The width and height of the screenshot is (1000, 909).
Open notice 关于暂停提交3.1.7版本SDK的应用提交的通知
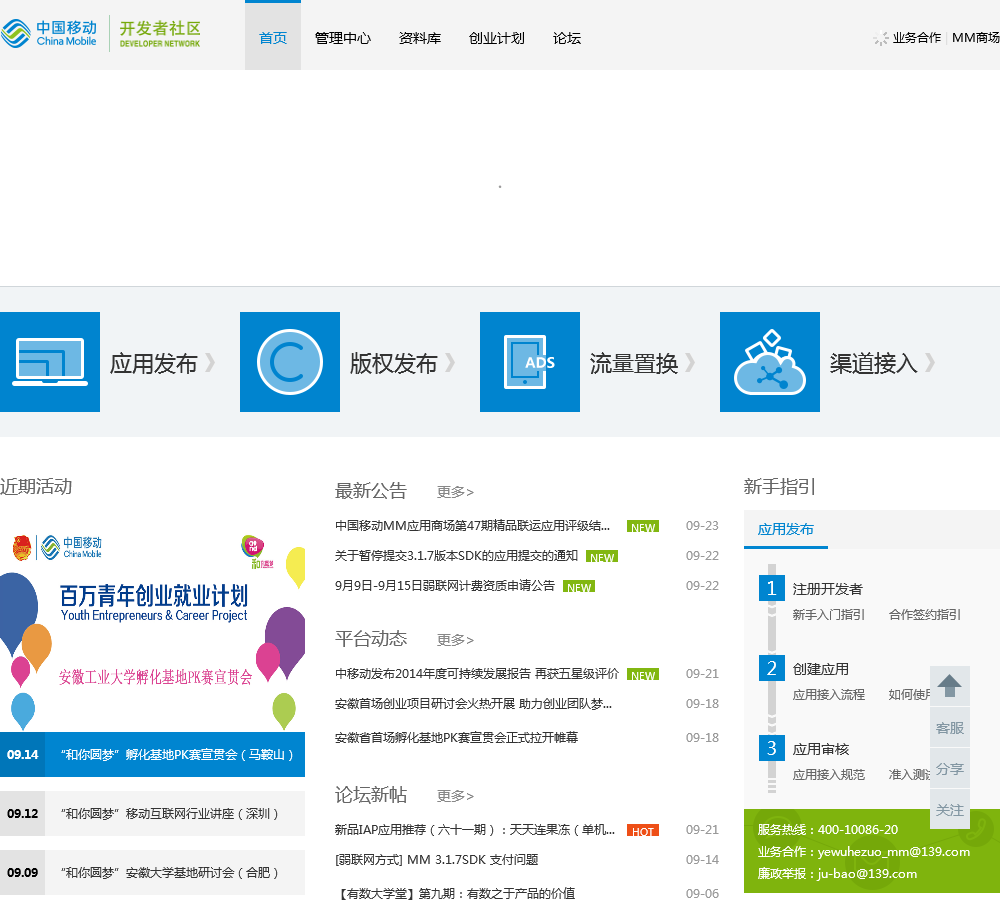[x=456, y=556]
